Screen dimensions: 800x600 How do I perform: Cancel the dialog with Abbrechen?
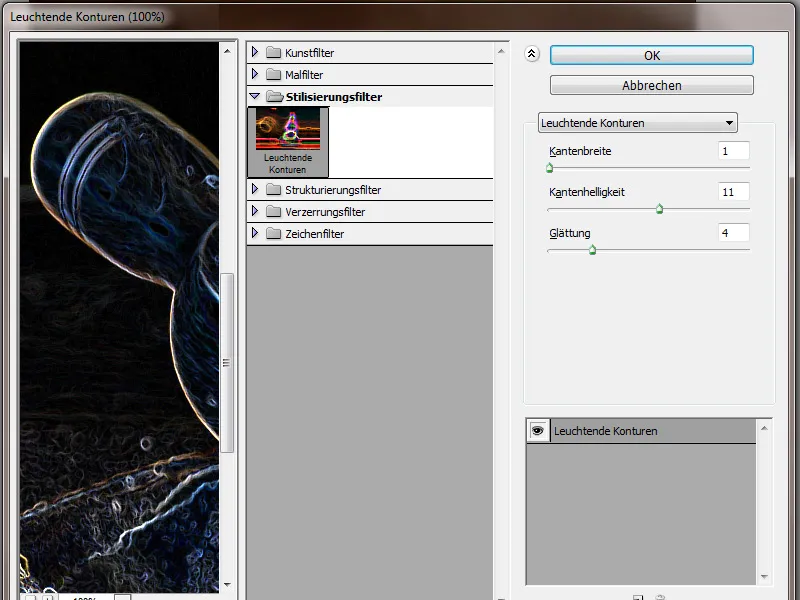coord(652,85)
